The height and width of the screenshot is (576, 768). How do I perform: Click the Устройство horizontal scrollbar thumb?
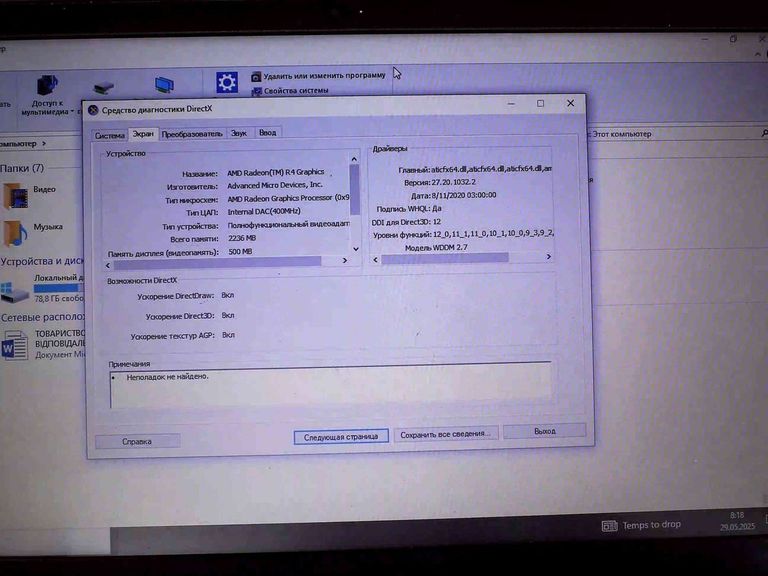click(x=217, y=263)
